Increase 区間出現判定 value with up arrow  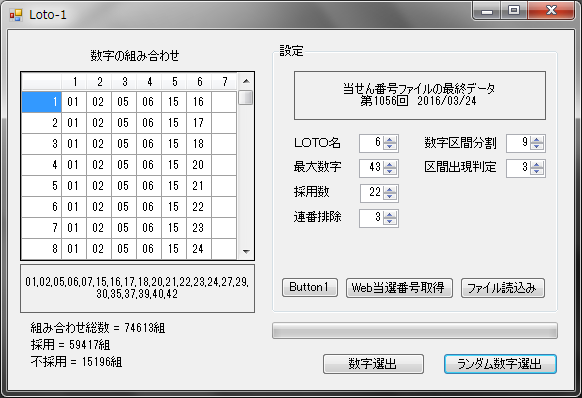537,164
